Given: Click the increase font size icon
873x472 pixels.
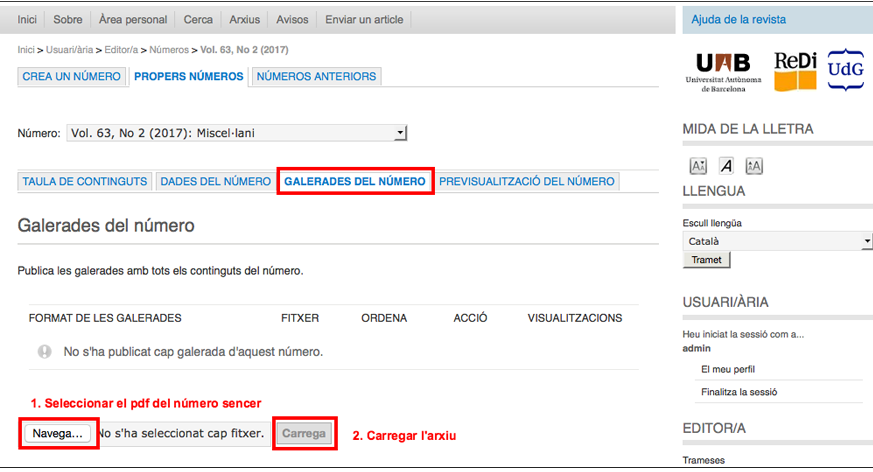Looking at the screenshot, I should [754, 166].
